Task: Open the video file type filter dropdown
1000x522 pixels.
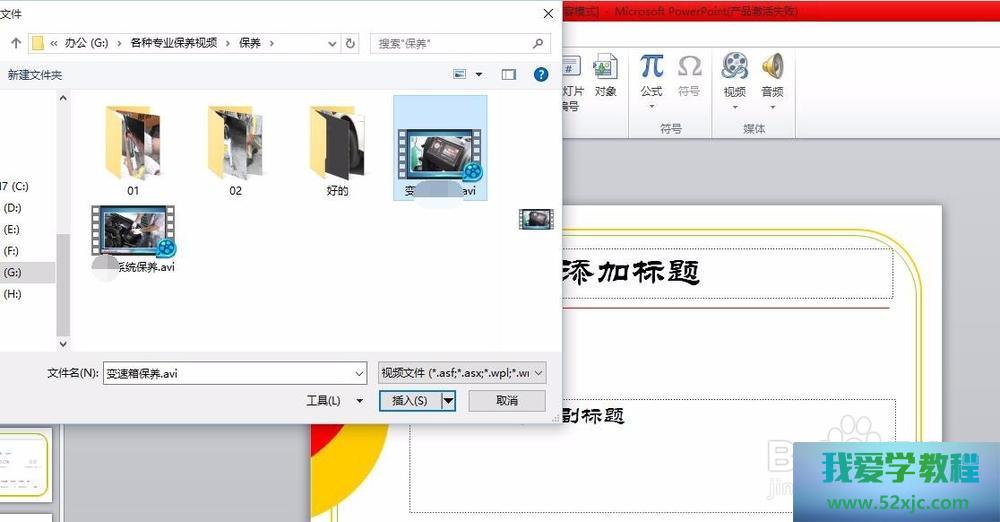Action: click(x=462, y=373)
